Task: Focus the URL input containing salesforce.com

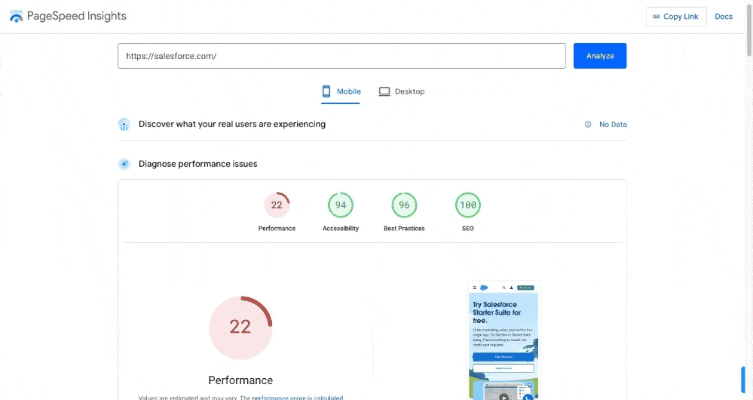Action: click(x=341, y=56)
